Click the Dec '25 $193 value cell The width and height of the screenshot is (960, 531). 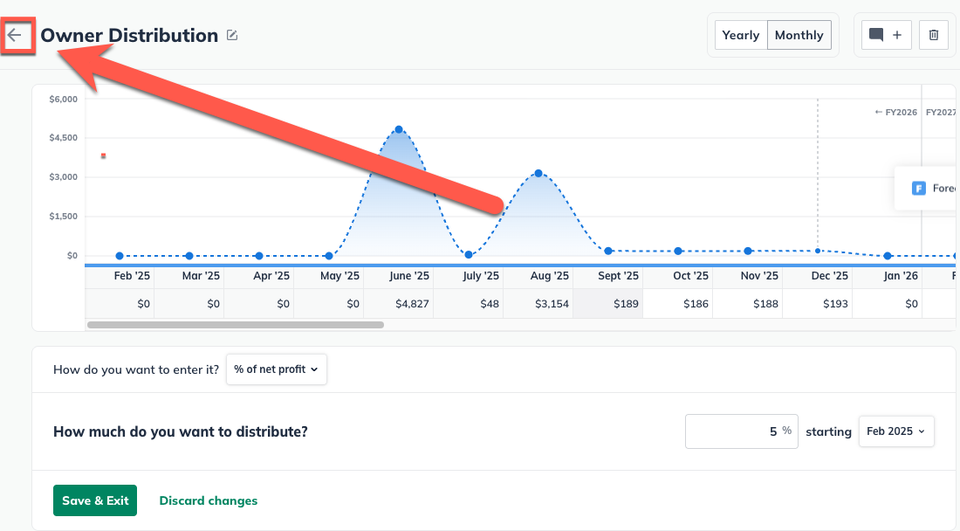(x=817, y=304)
